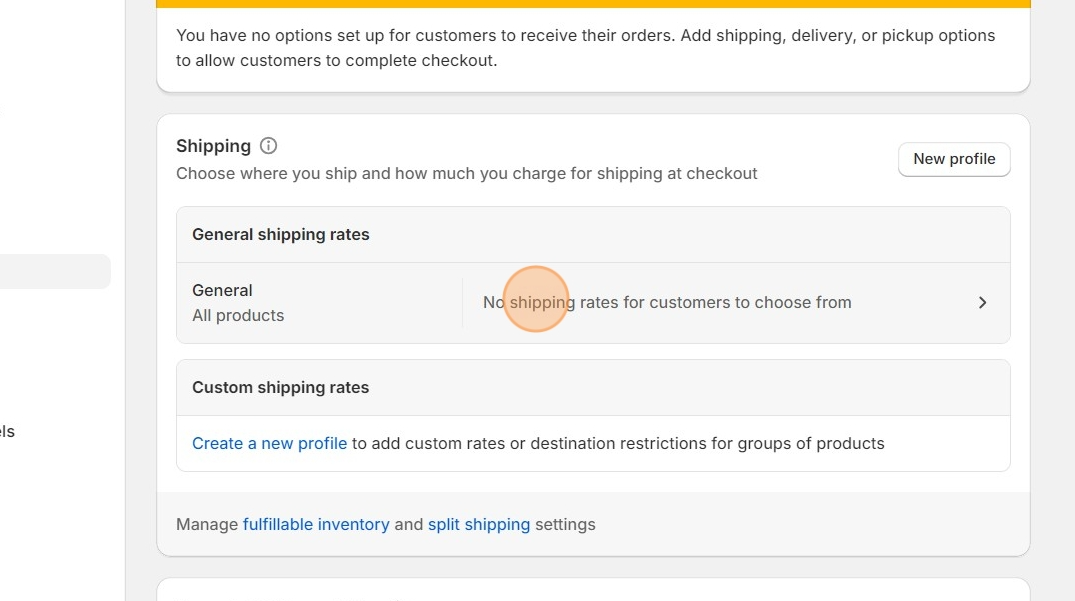Click the All products subtitle
Screen dimensions: 1075x601
238,316
